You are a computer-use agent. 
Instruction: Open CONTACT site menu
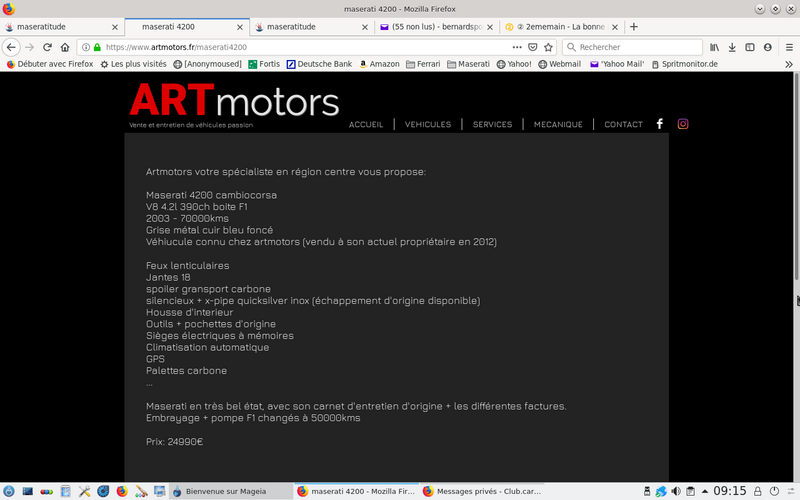pyautogui.click(x=623, y=124)
